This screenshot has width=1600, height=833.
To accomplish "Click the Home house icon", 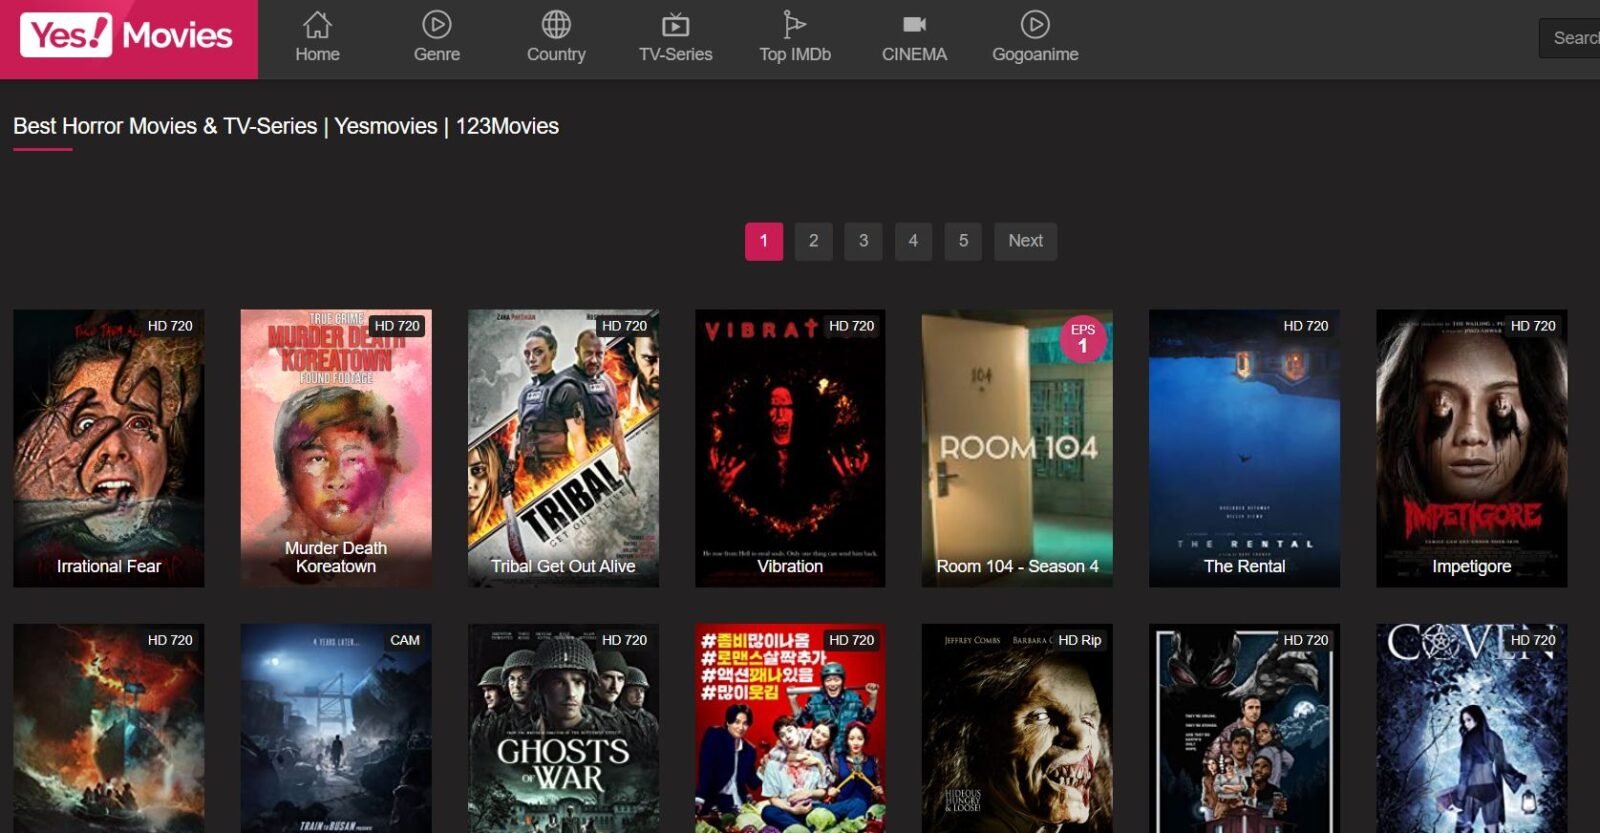I will [317, 25].
